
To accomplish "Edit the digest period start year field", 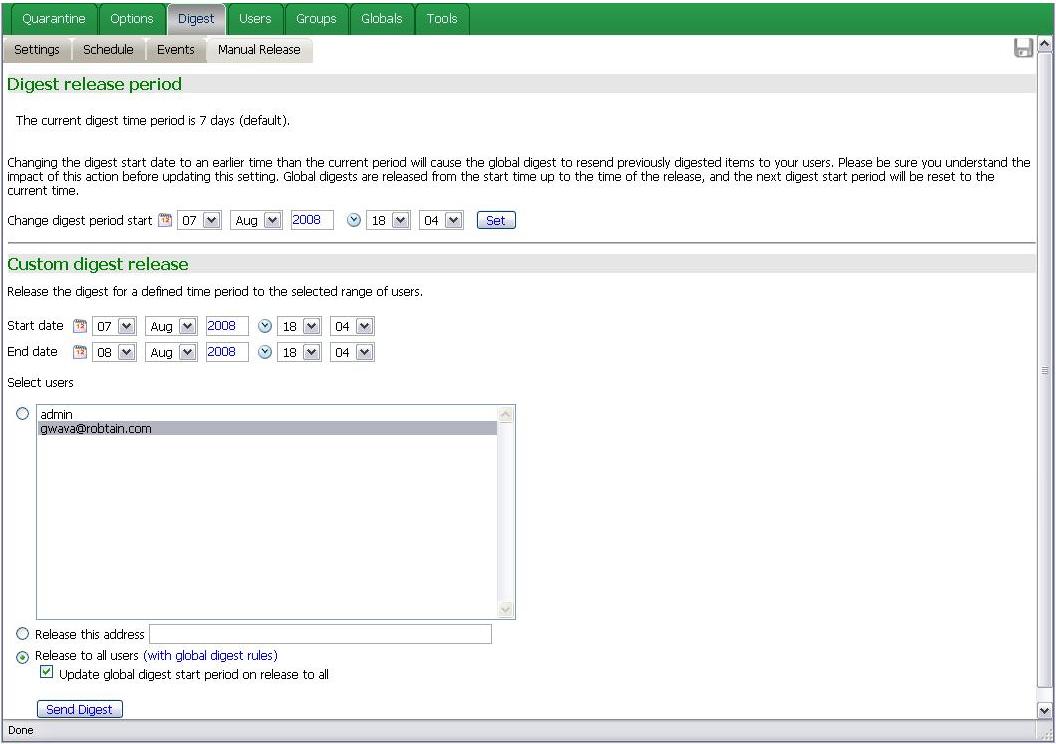I will (312, 220).
